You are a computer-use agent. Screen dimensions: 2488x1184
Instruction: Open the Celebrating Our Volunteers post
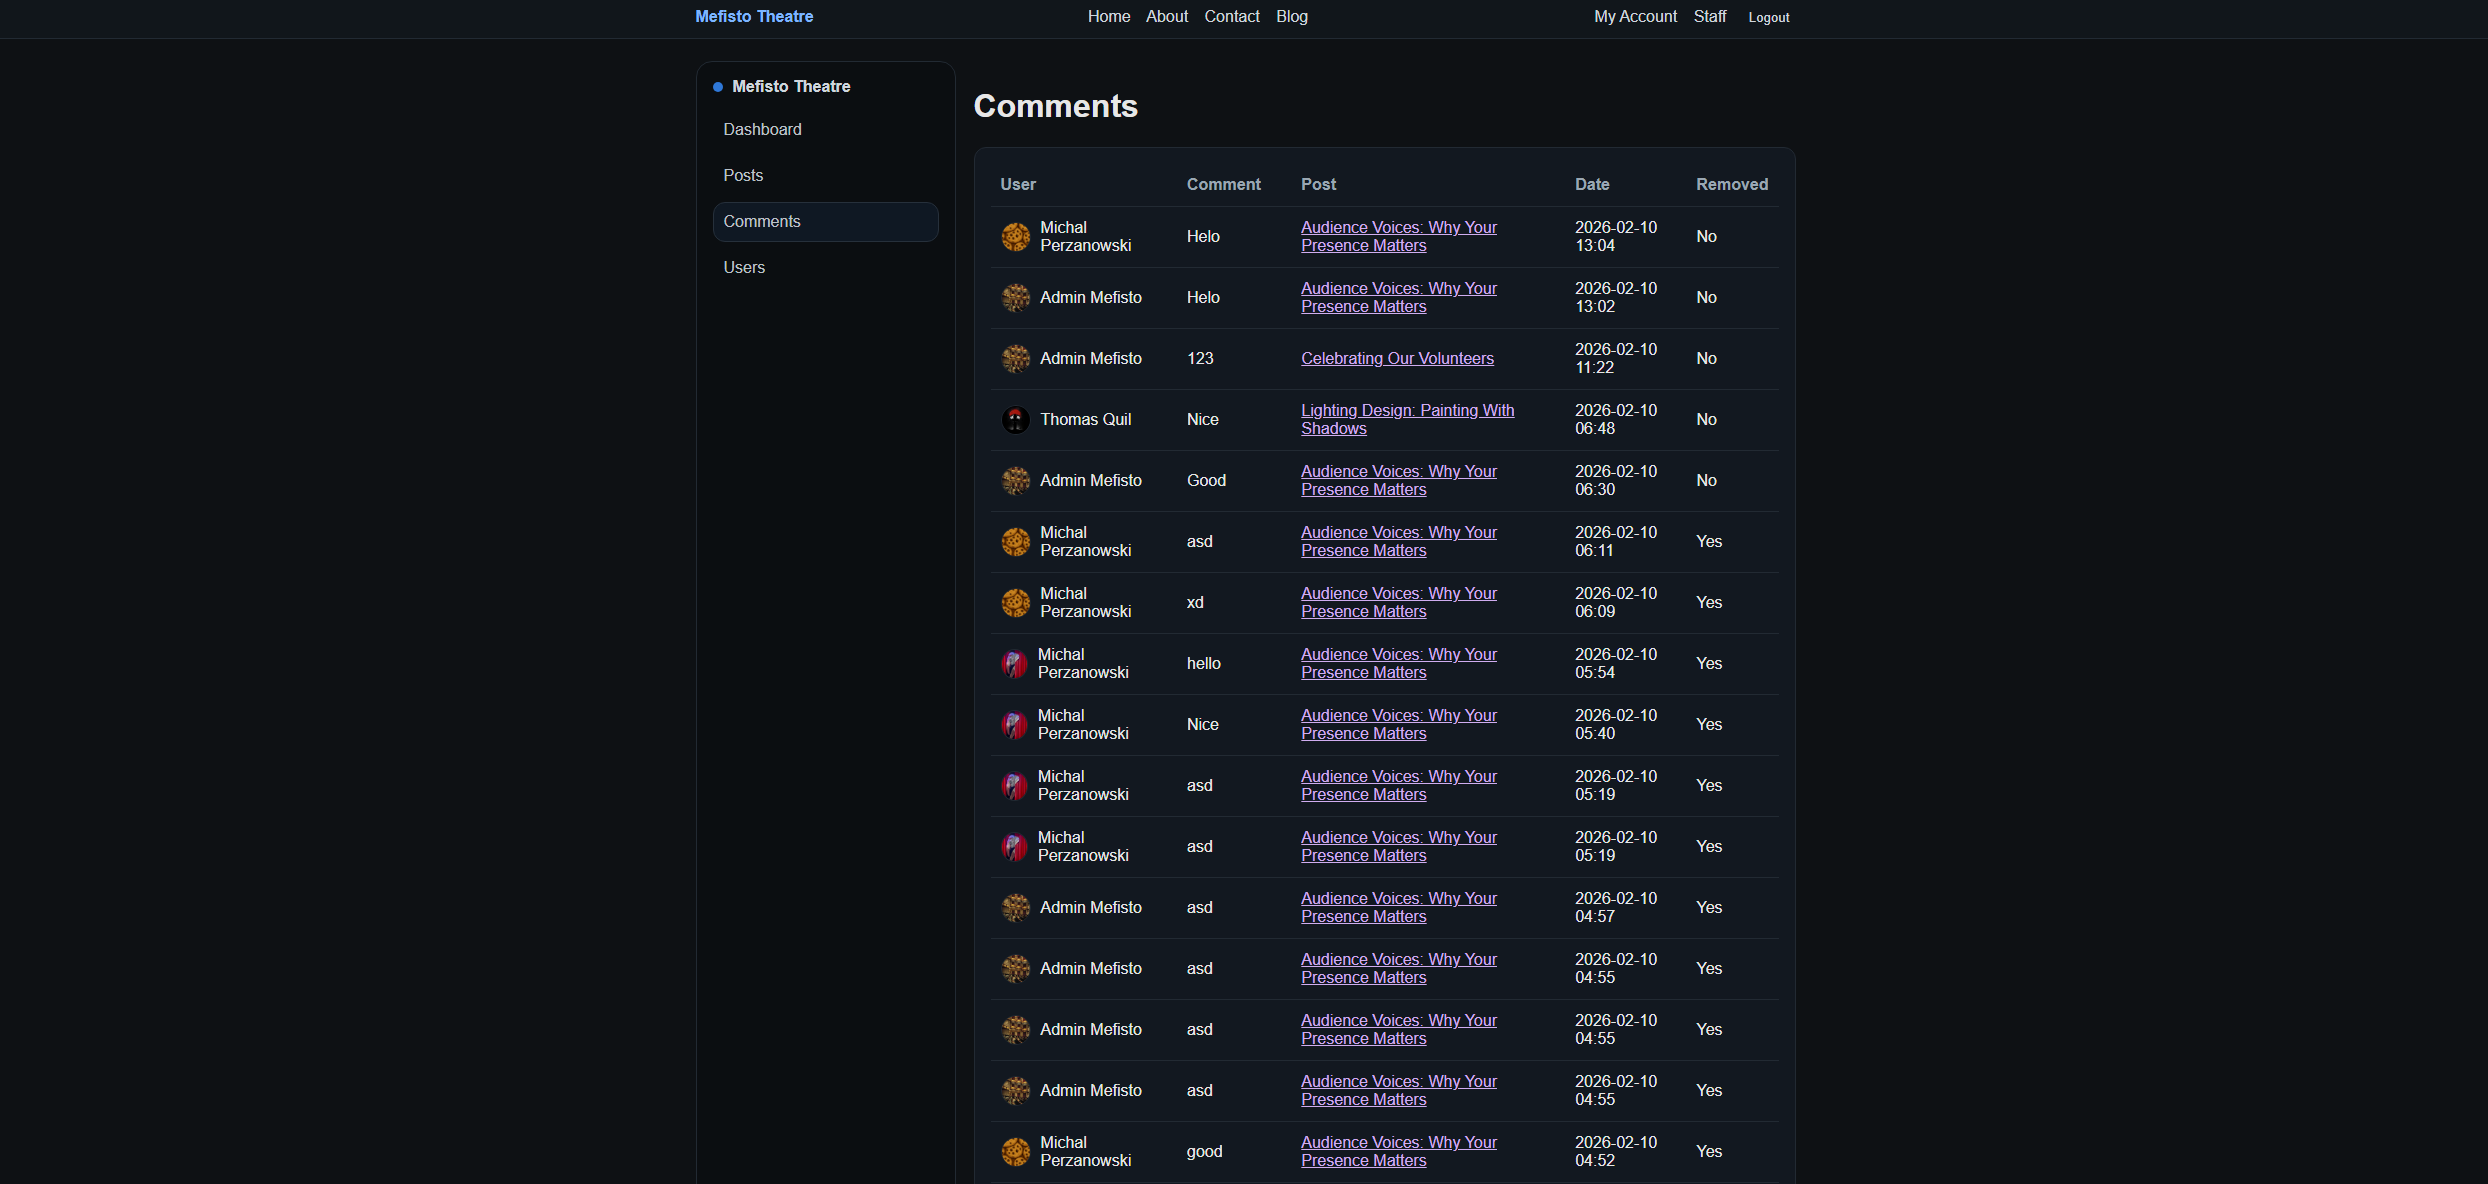[x=1397, y=358]
